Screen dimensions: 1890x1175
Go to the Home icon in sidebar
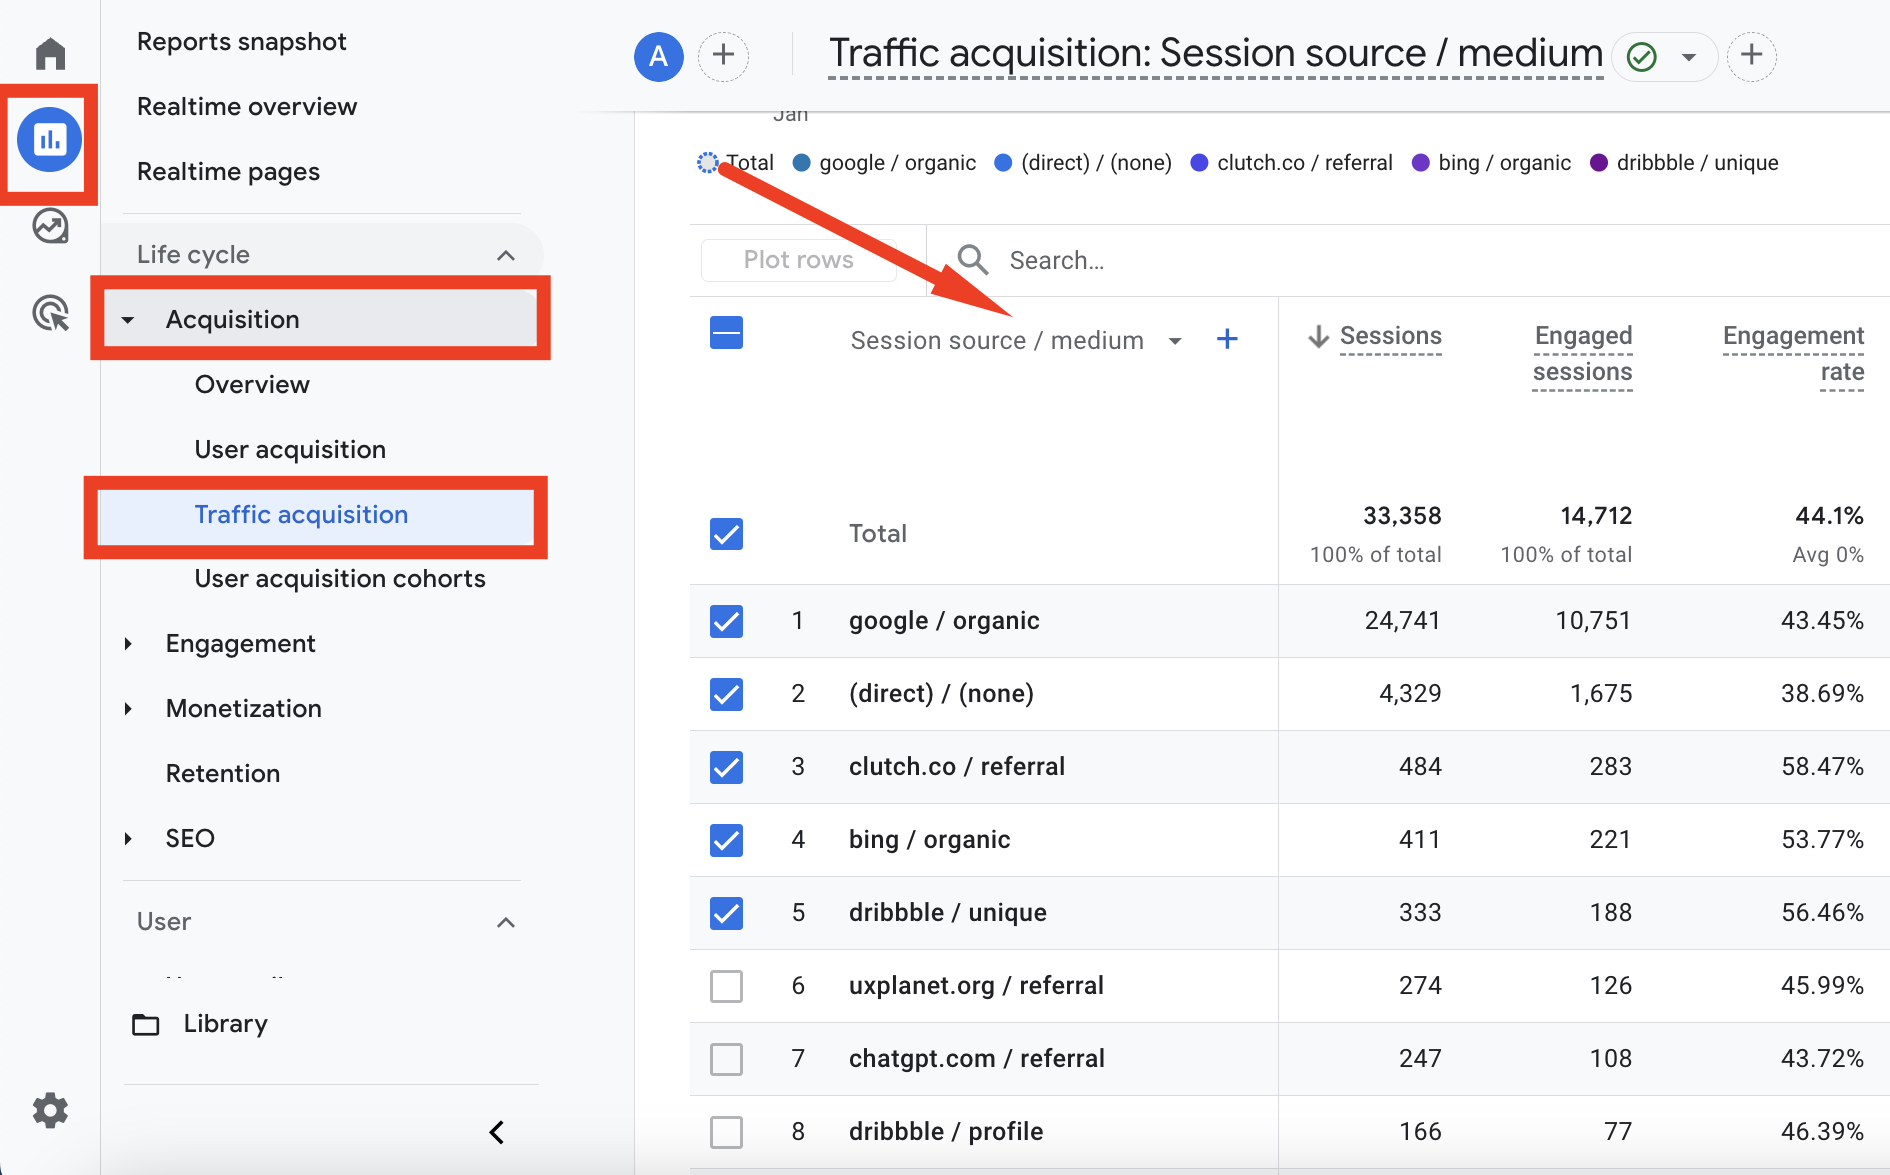pos(50,54)
